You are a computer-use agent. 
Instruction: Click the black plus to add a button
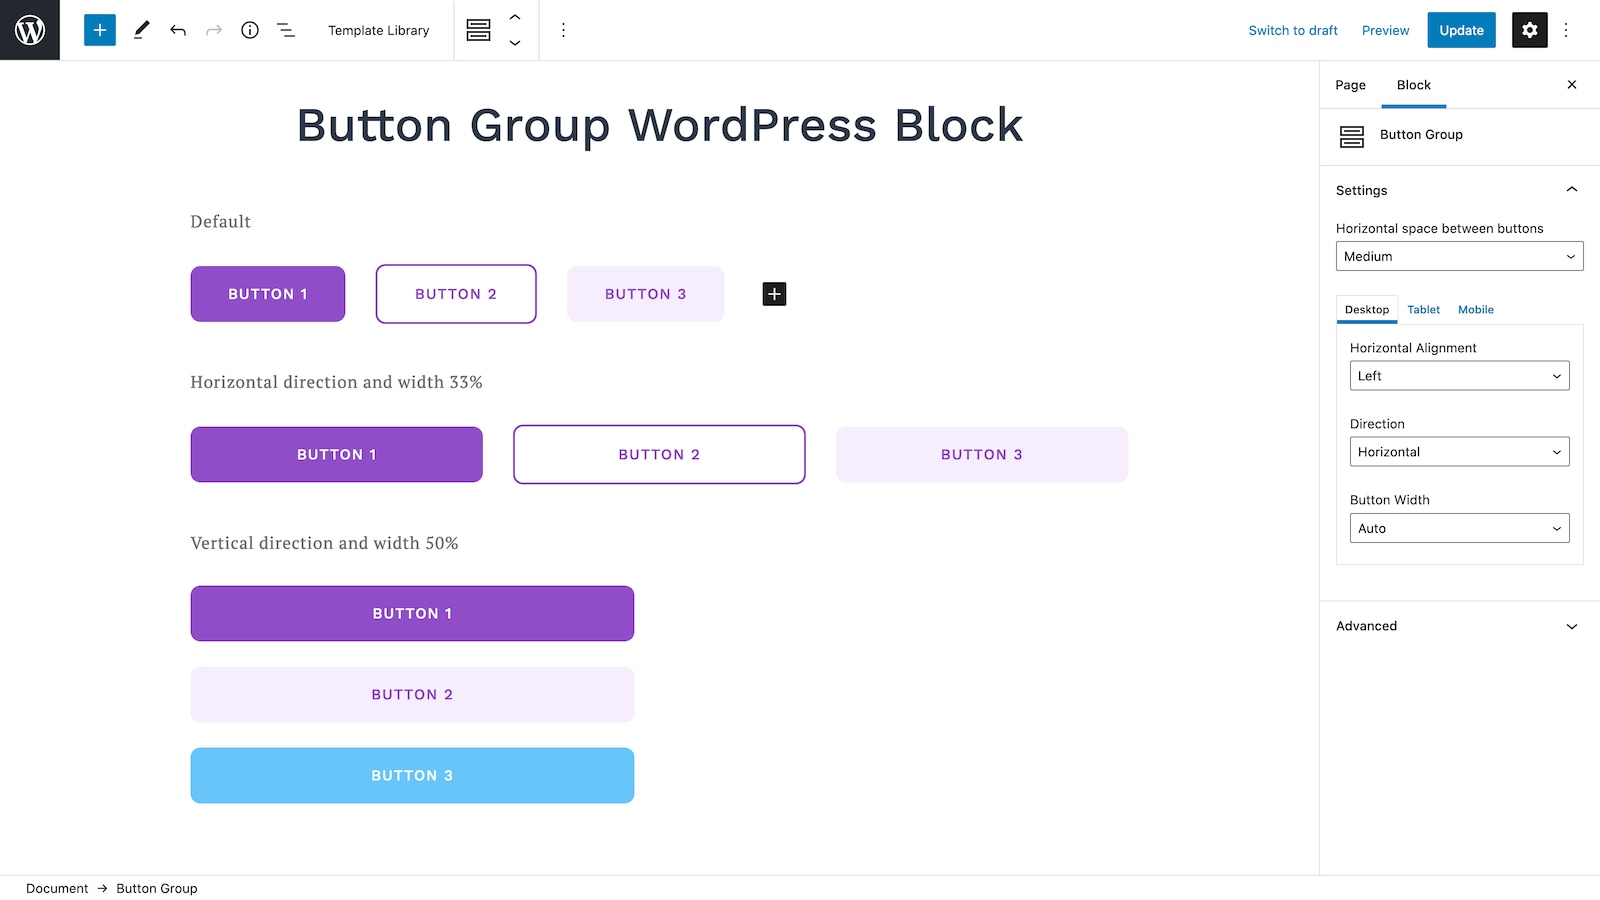click(774, 294)
